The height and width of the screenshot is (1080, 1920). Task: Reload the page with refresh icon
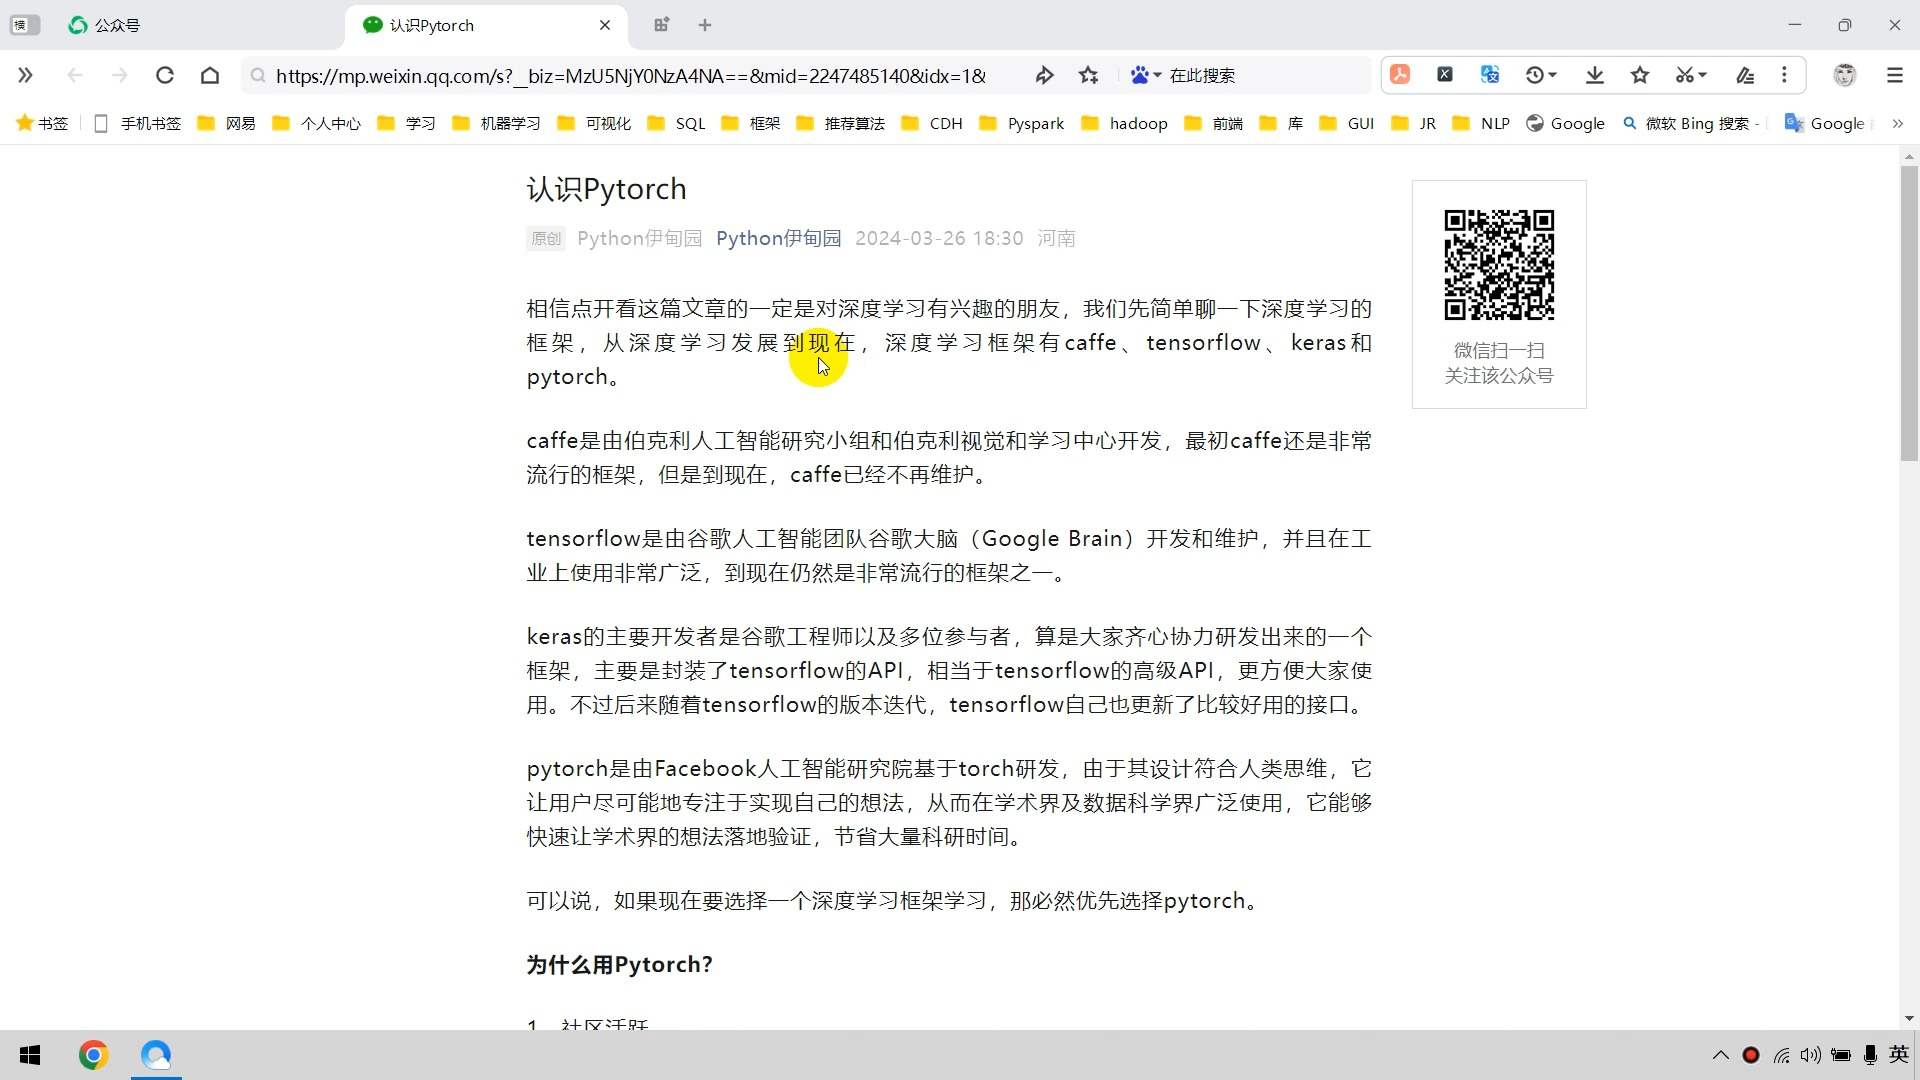[165, 75]
